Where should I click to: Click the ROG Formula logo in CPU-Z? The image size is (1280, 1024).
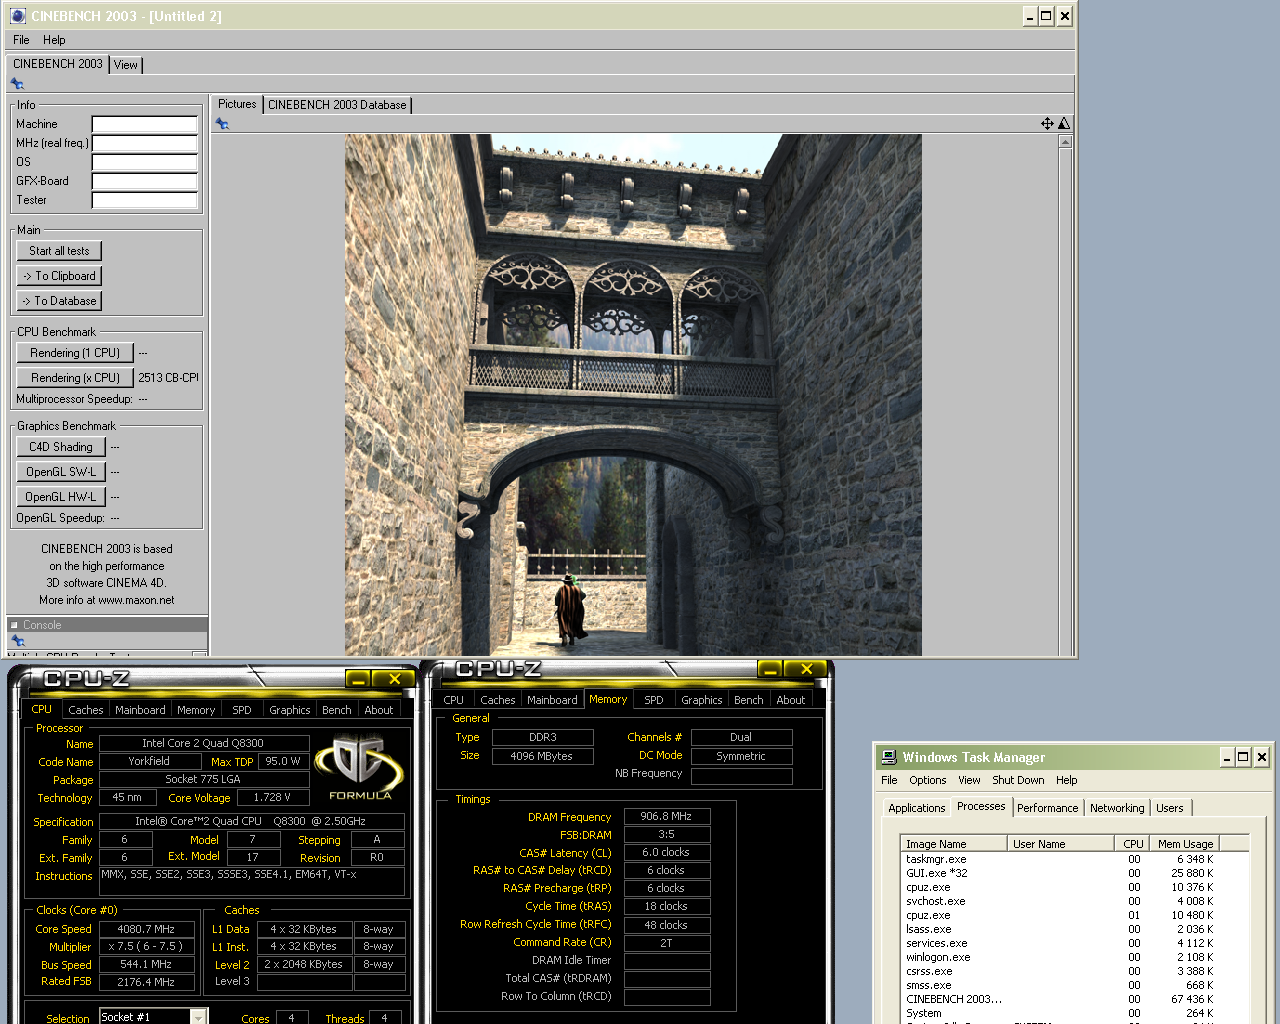click(360, 768)
